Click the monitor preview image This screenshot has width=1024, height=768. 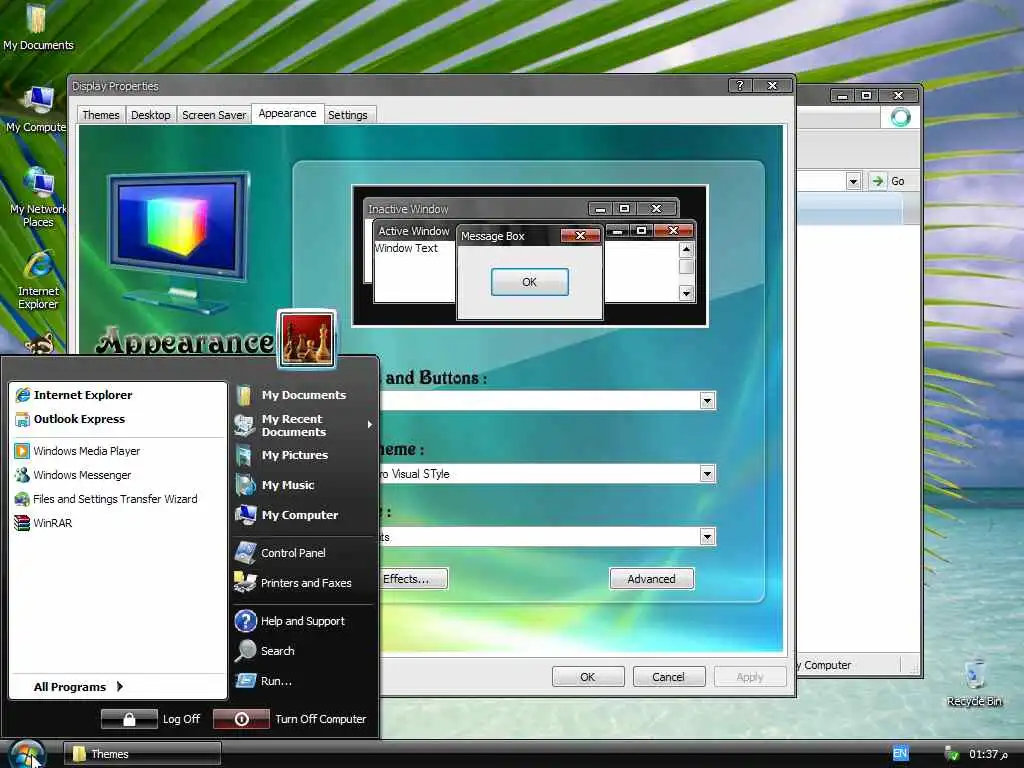tap(178, 240)
